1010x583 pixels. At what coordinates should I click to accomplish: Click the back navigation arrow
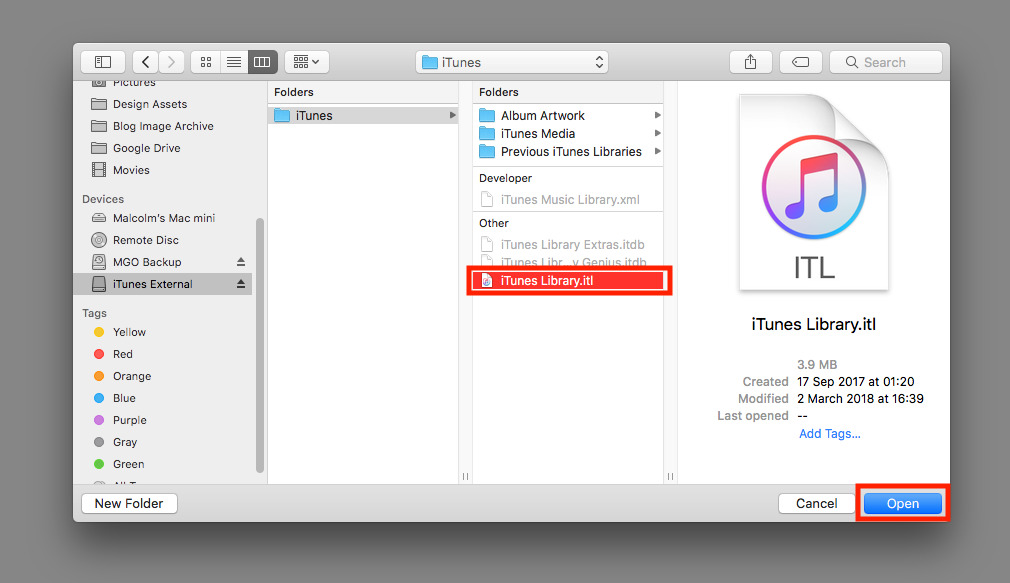tap(146, 62)
